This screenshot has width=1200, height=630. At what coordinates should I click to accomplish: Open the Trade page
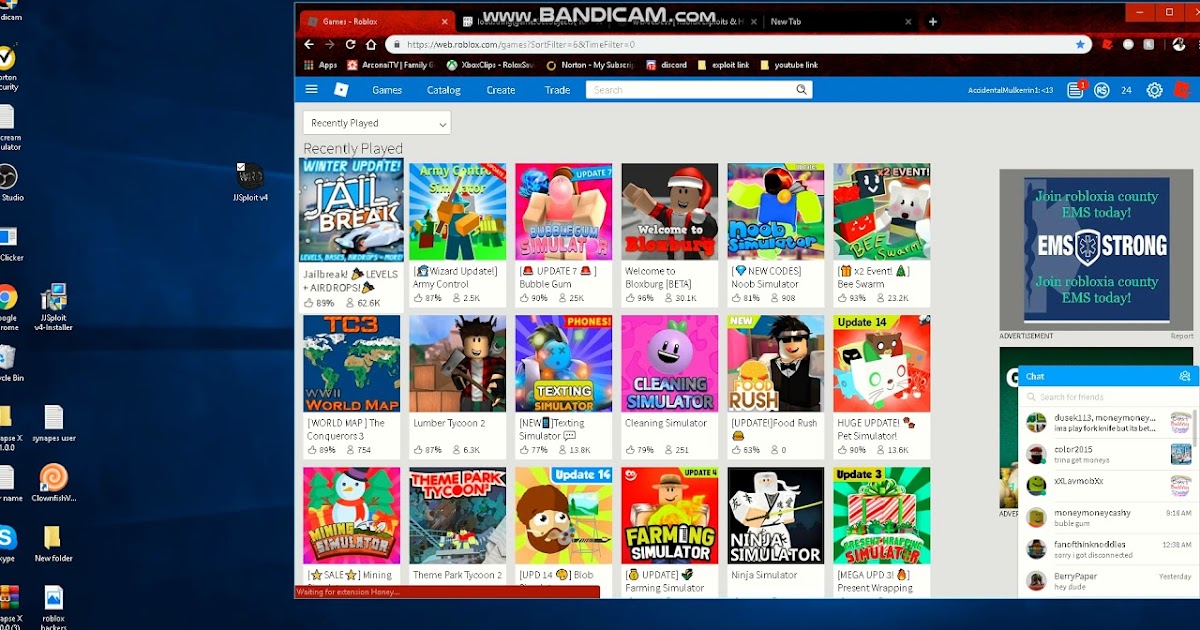[557, 90]
